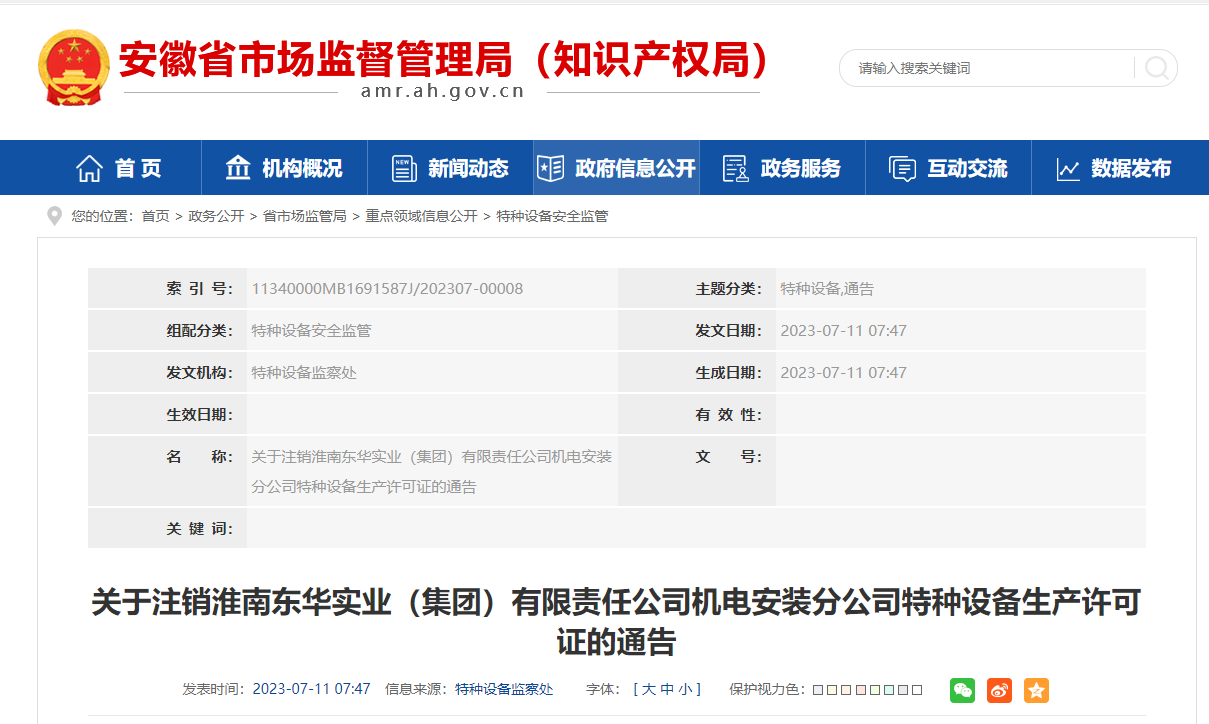Set font size to 小
Image resolution: width=1209 pixels, height=724 pixels.
pos(685,689)
